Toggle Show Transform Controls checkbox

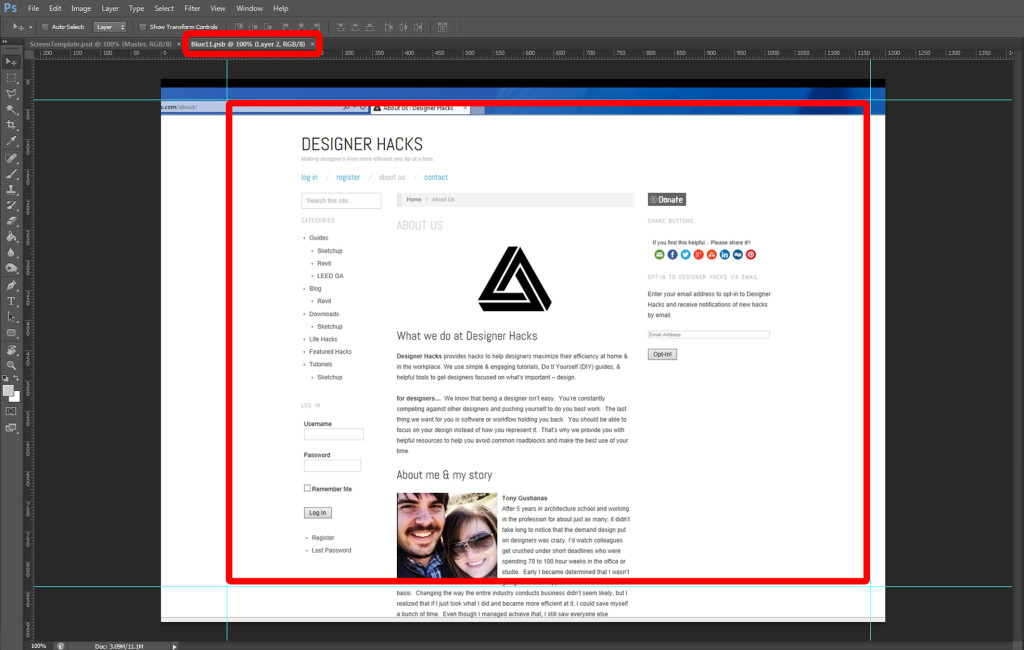142,27
